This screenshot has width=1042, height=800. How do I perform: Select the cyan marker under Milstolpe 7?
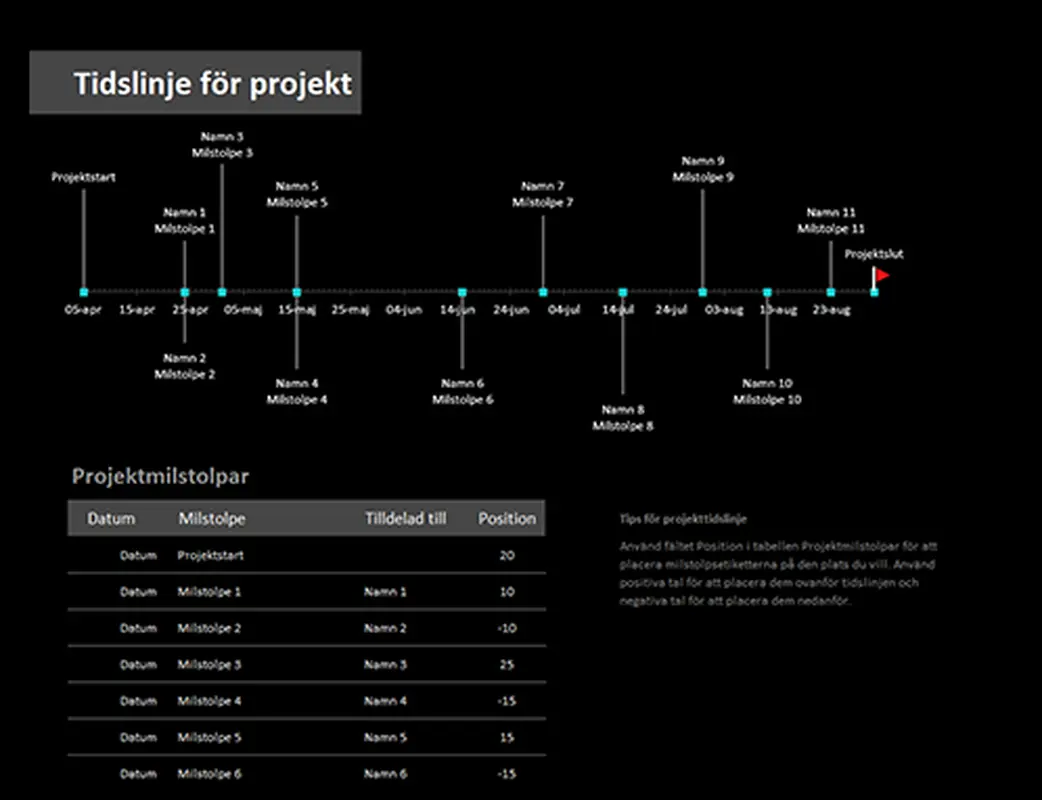[x=543, y=292]
